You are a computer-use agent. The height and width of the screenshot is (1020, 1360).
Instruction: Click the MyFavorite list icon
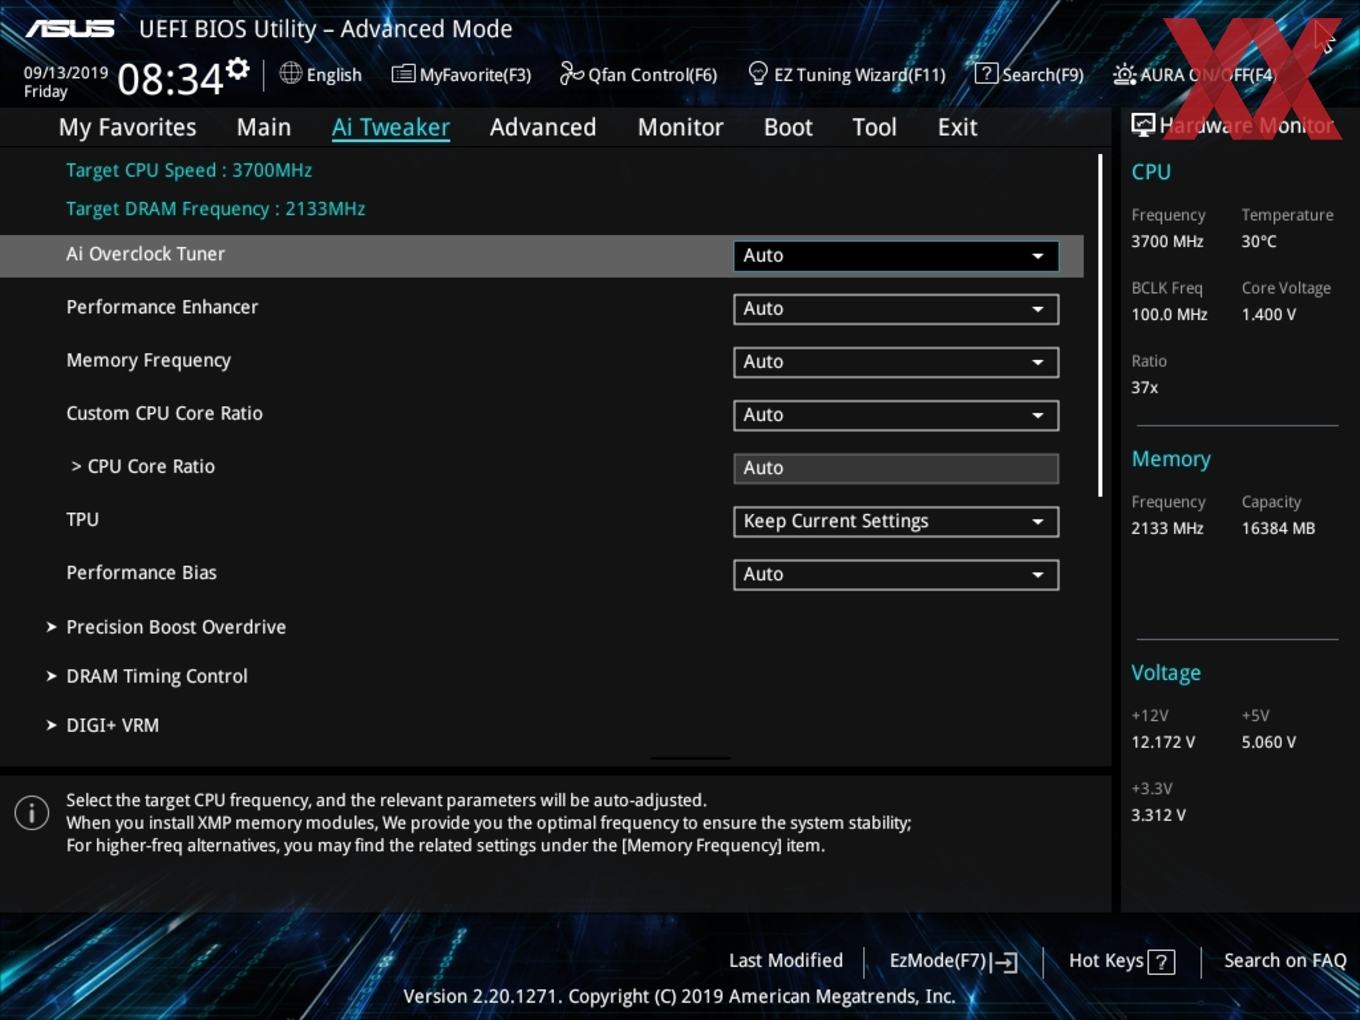pyautogui.click(x=403, y=74)
